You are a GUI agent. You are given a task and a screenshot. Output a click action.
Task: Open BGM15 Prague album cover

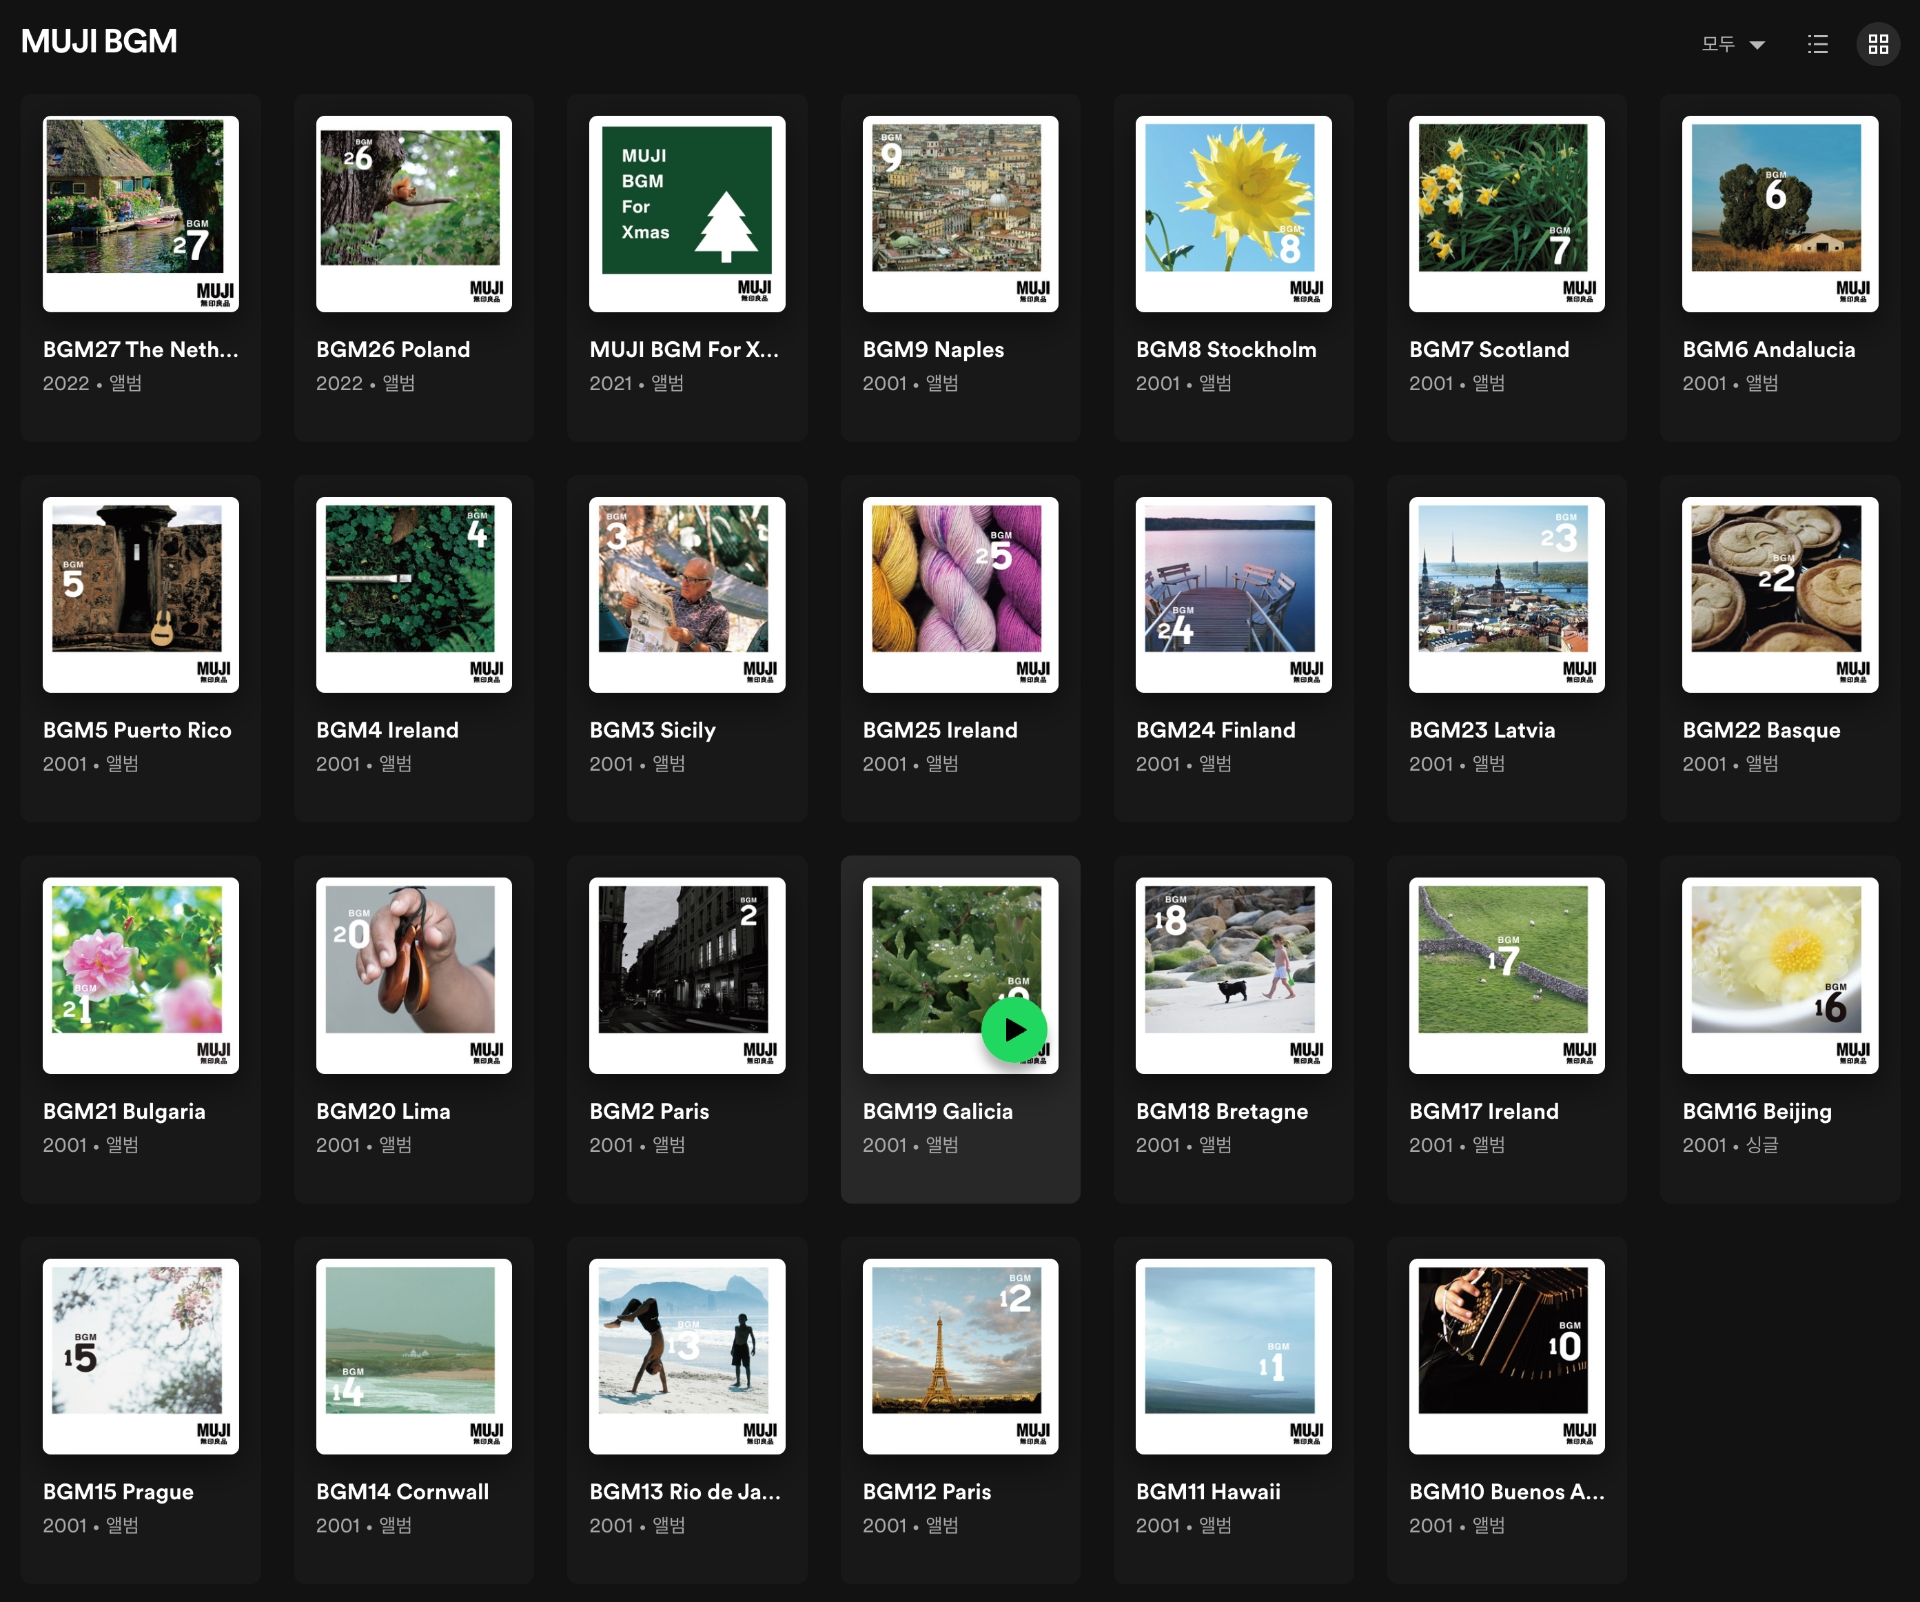[141, 1356]
